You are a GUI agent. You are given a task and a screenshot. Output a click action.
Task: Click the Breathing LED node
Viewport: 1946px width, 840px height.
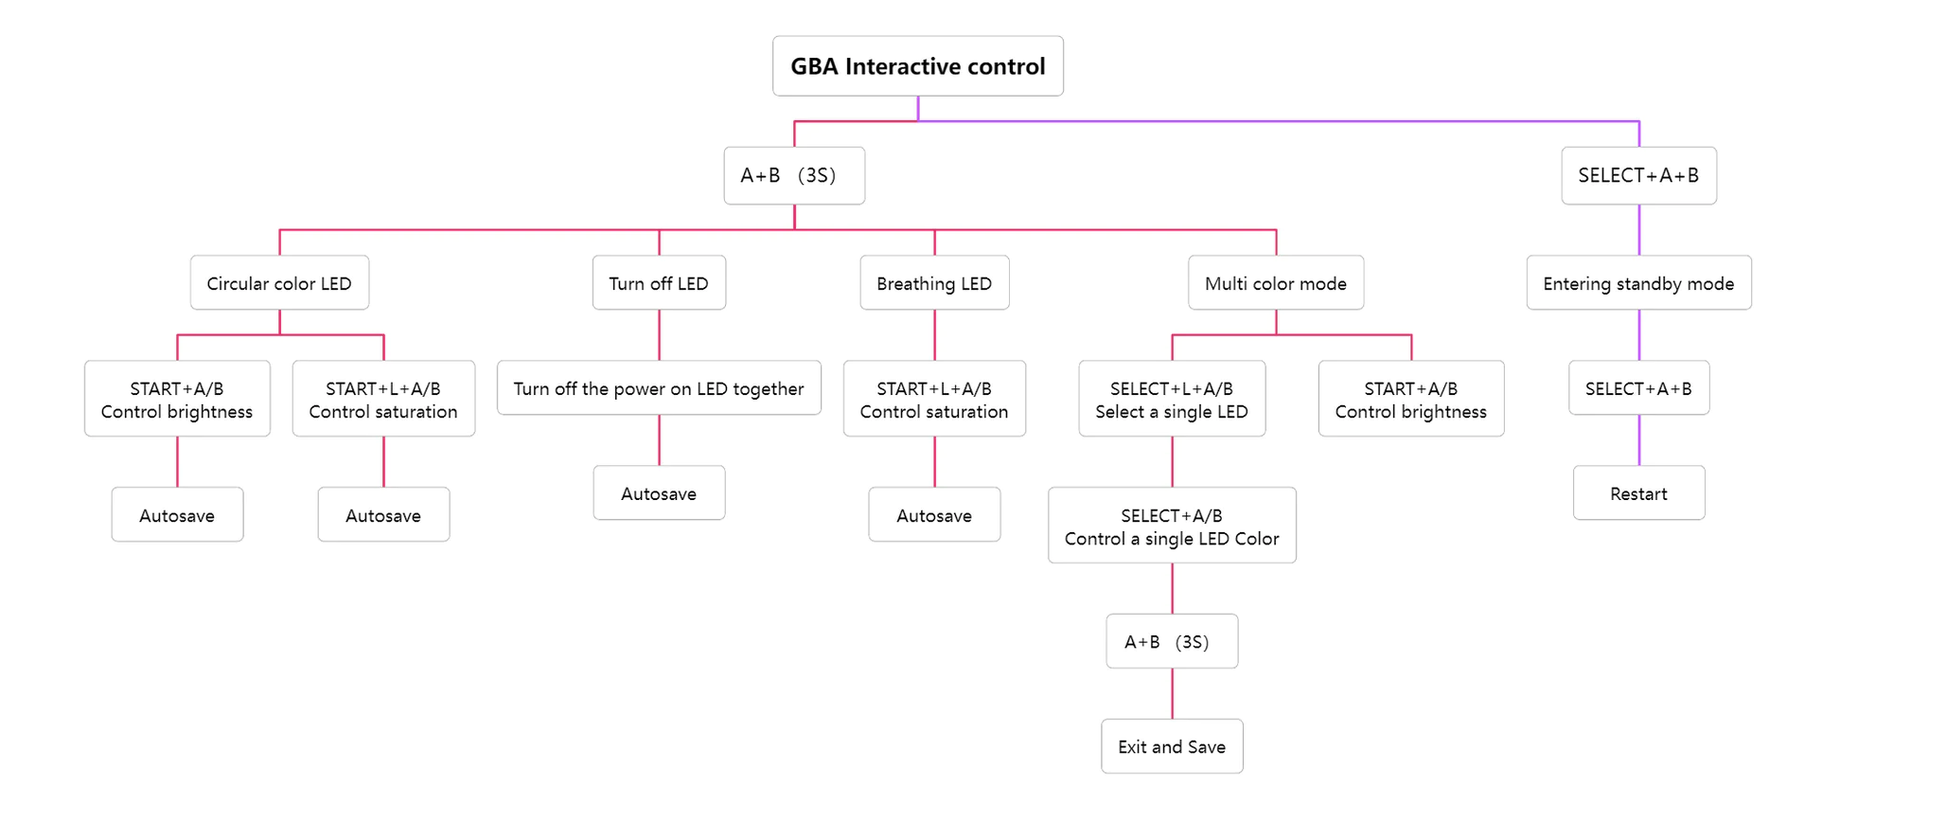[x=934, y=283]
